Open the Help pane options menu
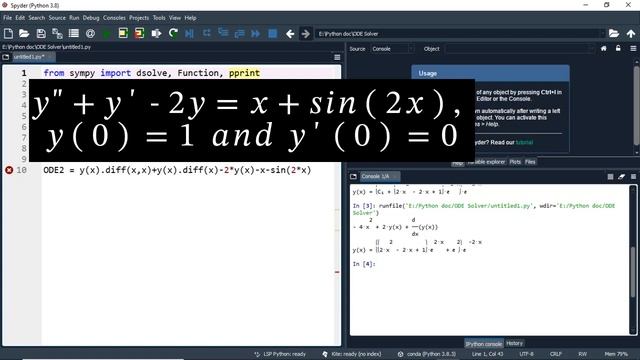Screen dimensions: 640x360 point(633,49)
